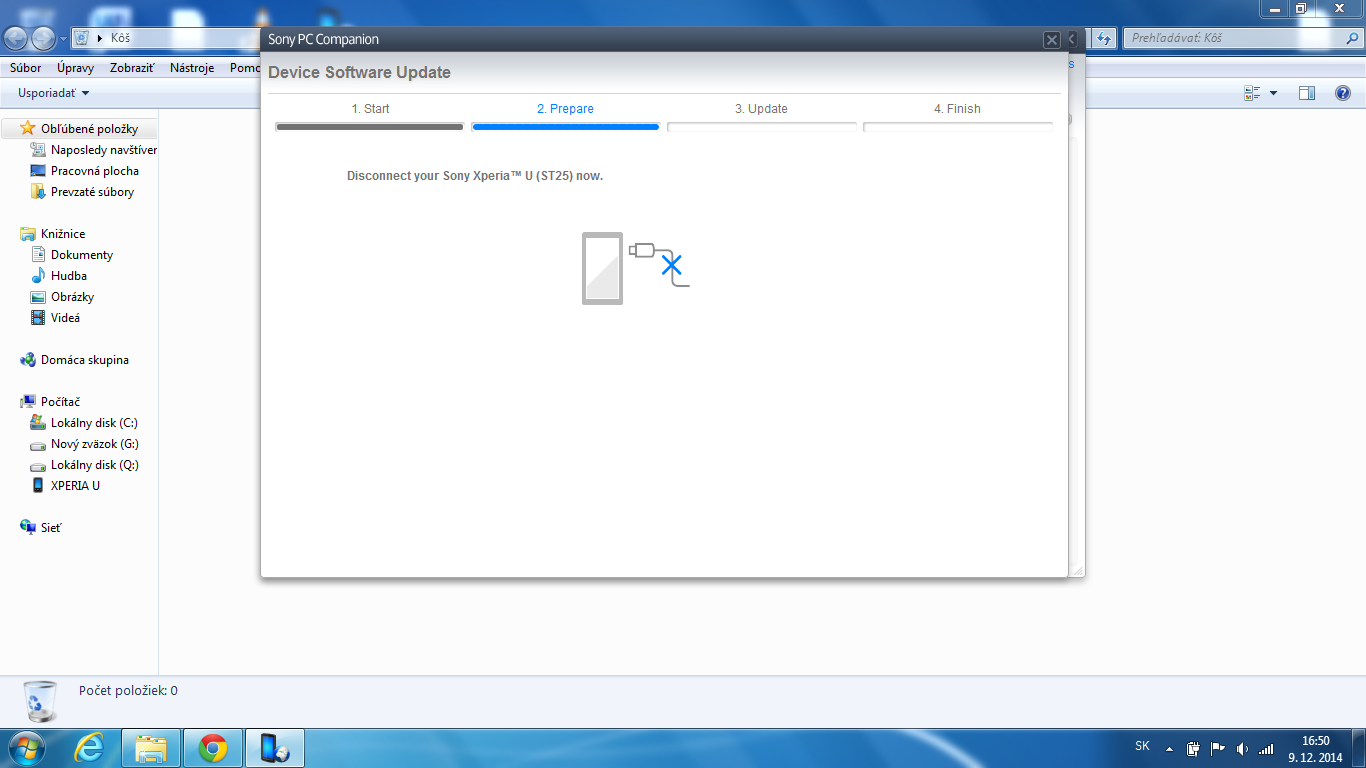Screen dimensions: 1366x768
Task: Click the resize grip of Sony PC Companion
Action: (x=1077, y=569)
